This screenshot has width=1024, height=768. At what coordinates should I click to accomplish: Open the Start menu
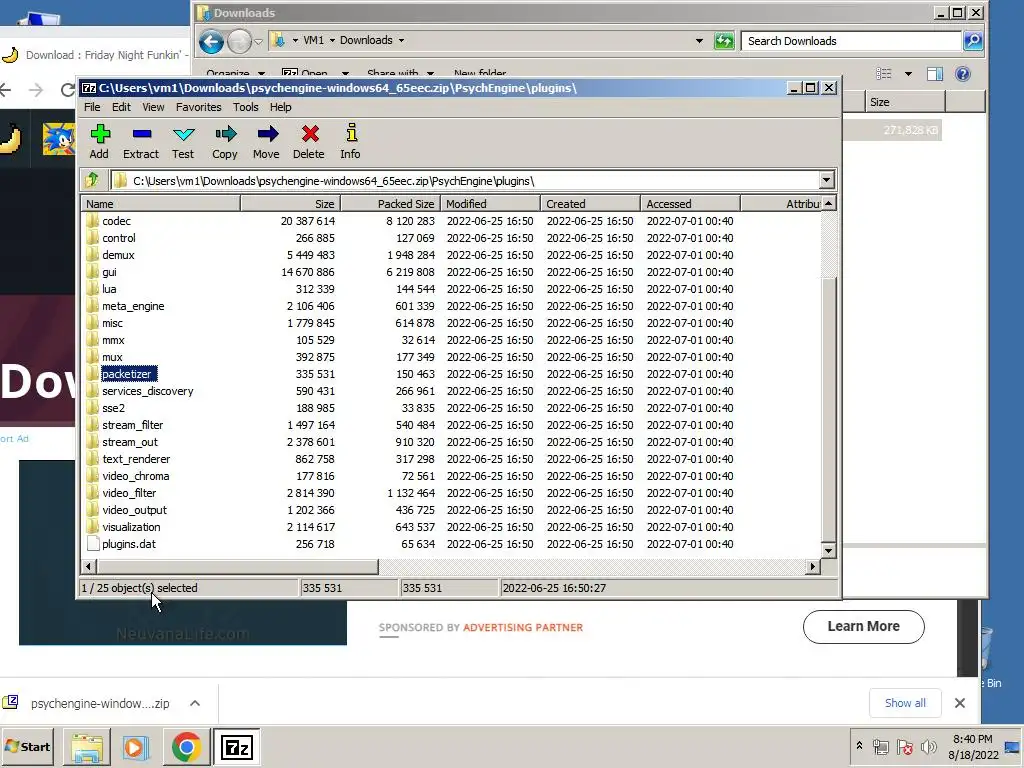(27, 746)
